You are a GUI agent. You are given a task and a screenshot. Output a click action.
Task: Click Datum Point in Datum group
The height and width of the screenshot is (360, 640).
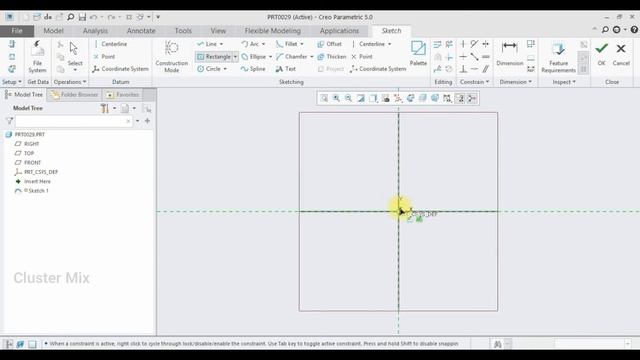[104, 56]
